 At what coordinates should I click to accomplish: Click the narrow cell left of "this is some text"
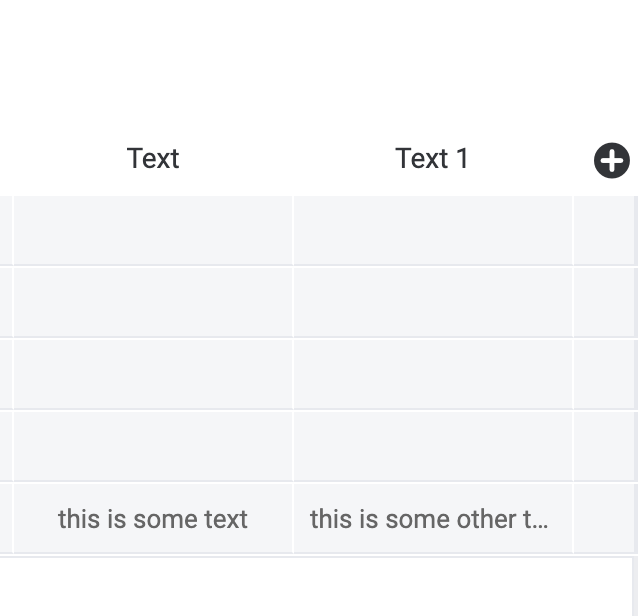(6, 518)
